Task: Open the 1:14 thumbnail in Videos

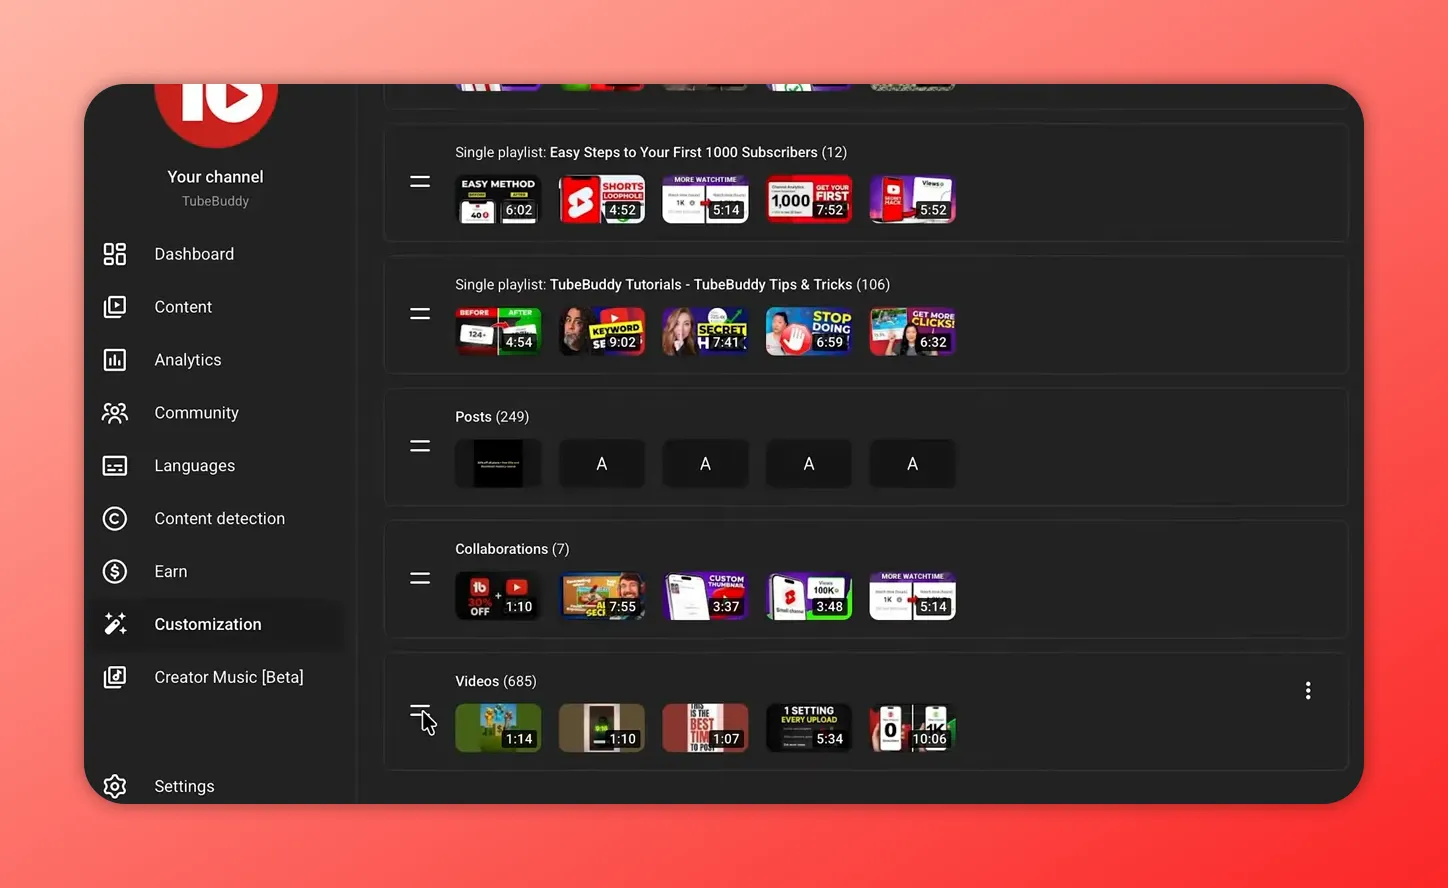Action: click(x=498, y=728)
